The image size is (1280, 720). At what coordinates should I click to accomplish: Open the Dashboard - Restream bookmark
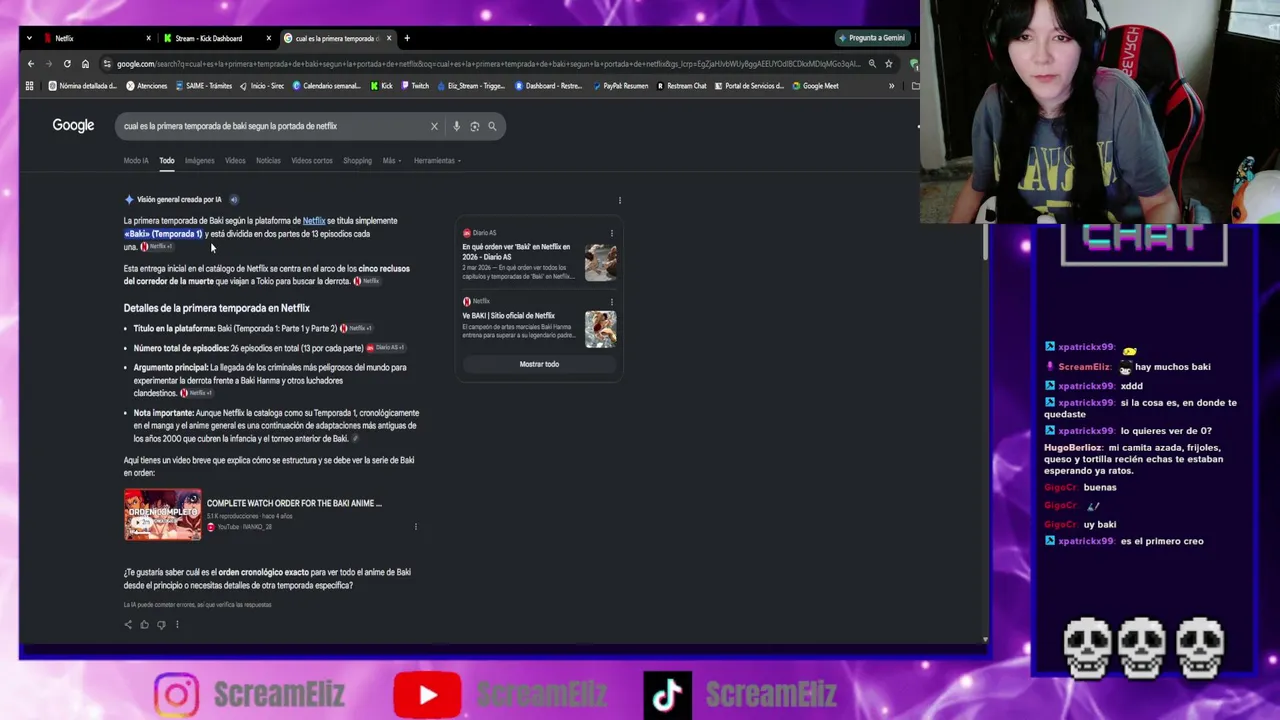[x=548, y=86]
